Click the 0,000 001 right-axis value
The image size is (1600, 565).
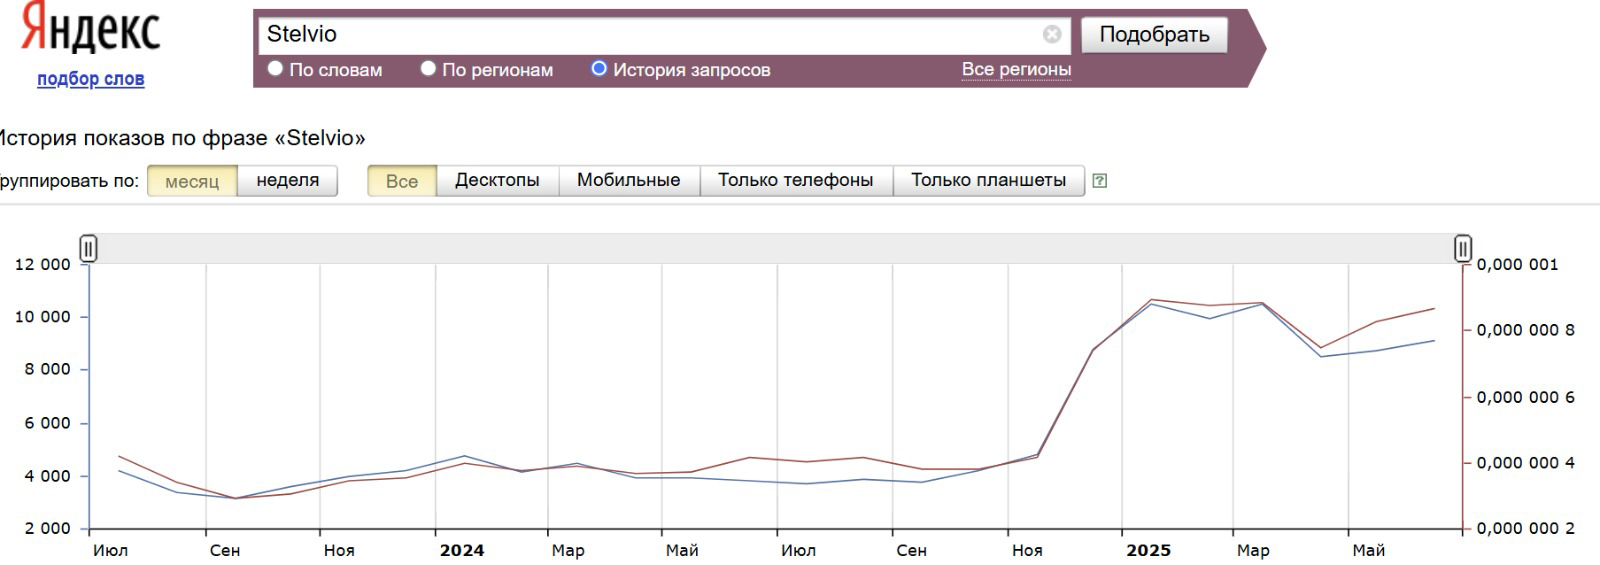pyautogui.click(x=1517, y=265)
